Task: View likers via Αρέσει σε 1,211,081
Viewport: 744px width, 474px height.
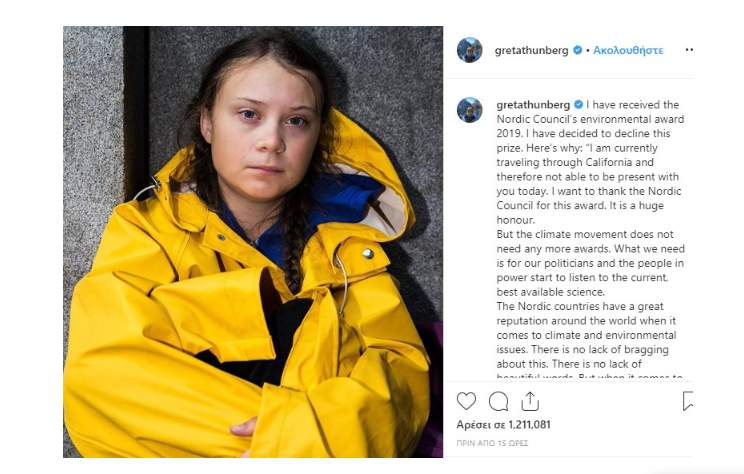Action: (x=503, y=425)
